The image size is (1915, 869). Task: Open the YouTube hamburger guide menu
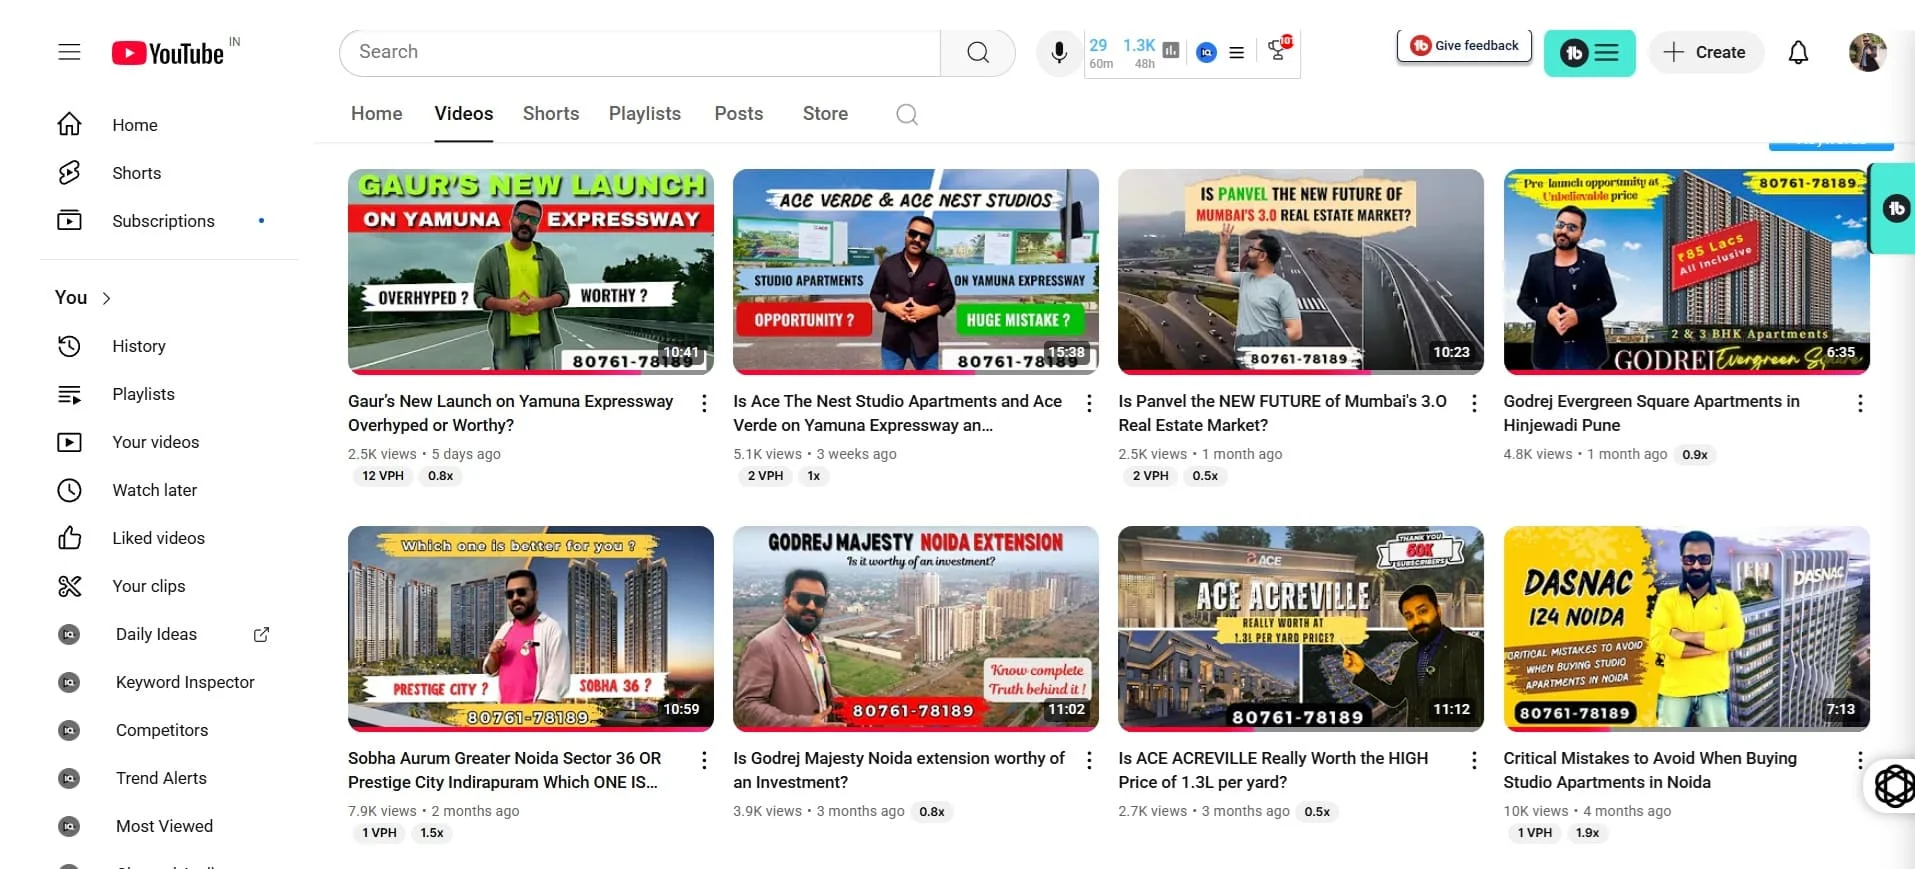69,52
